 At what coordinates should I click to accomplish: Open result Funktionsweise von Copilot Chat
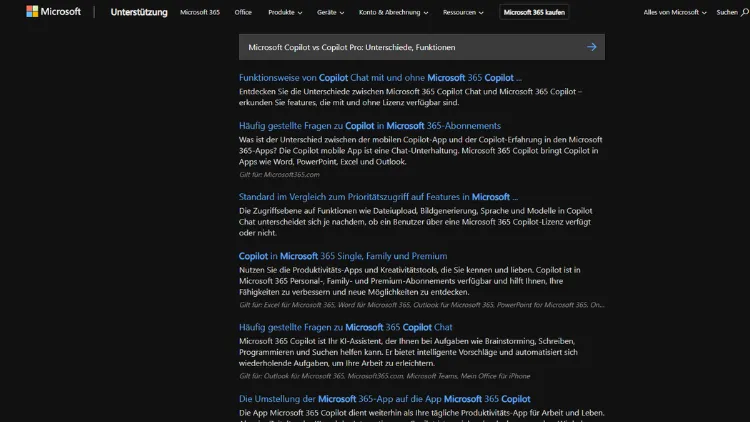pos(380,78)
